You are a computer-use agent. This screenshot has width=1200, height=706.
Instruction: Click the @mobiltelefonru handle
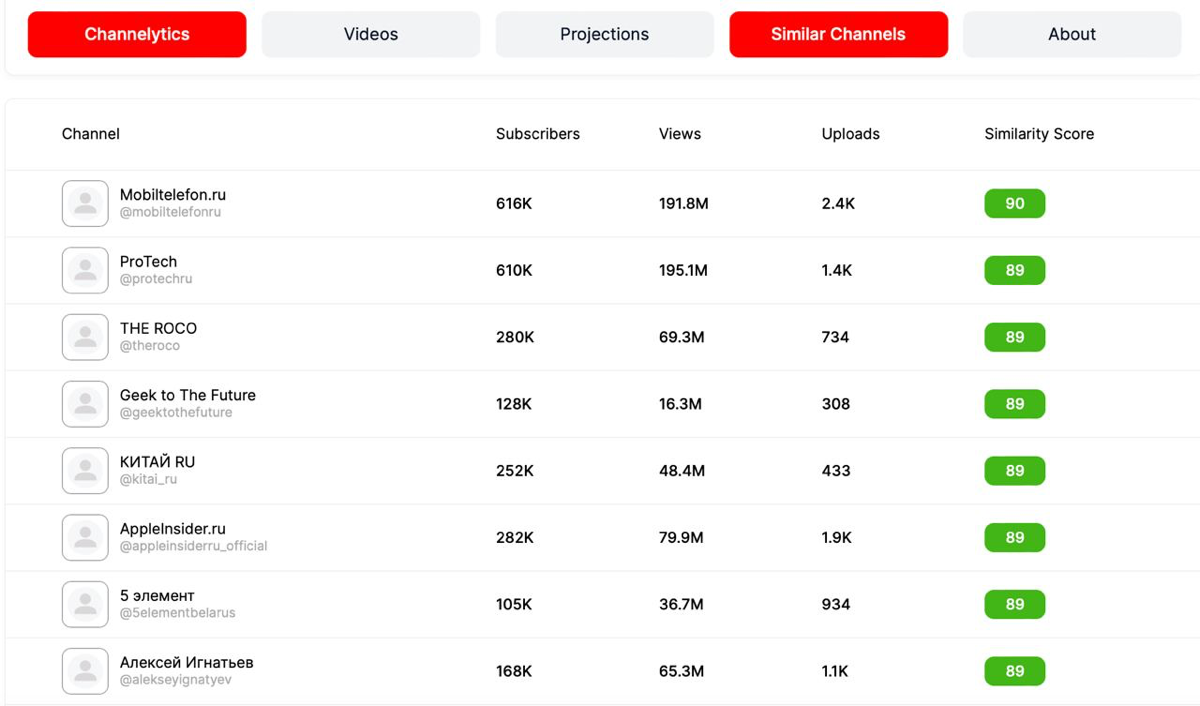coord(171,213)
